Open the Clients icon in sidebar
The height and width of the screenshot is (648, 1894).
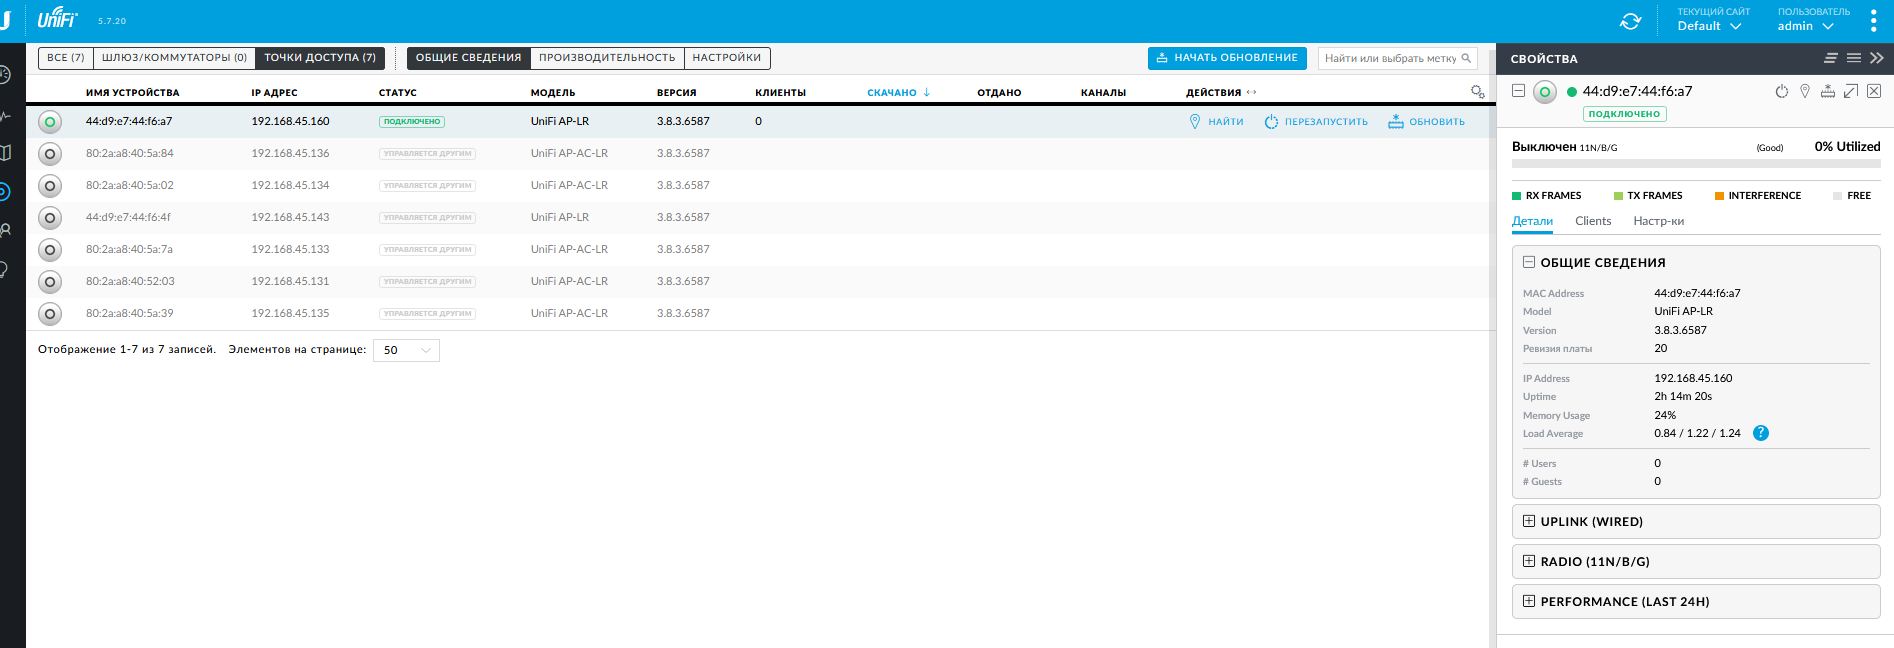(5, 230)
